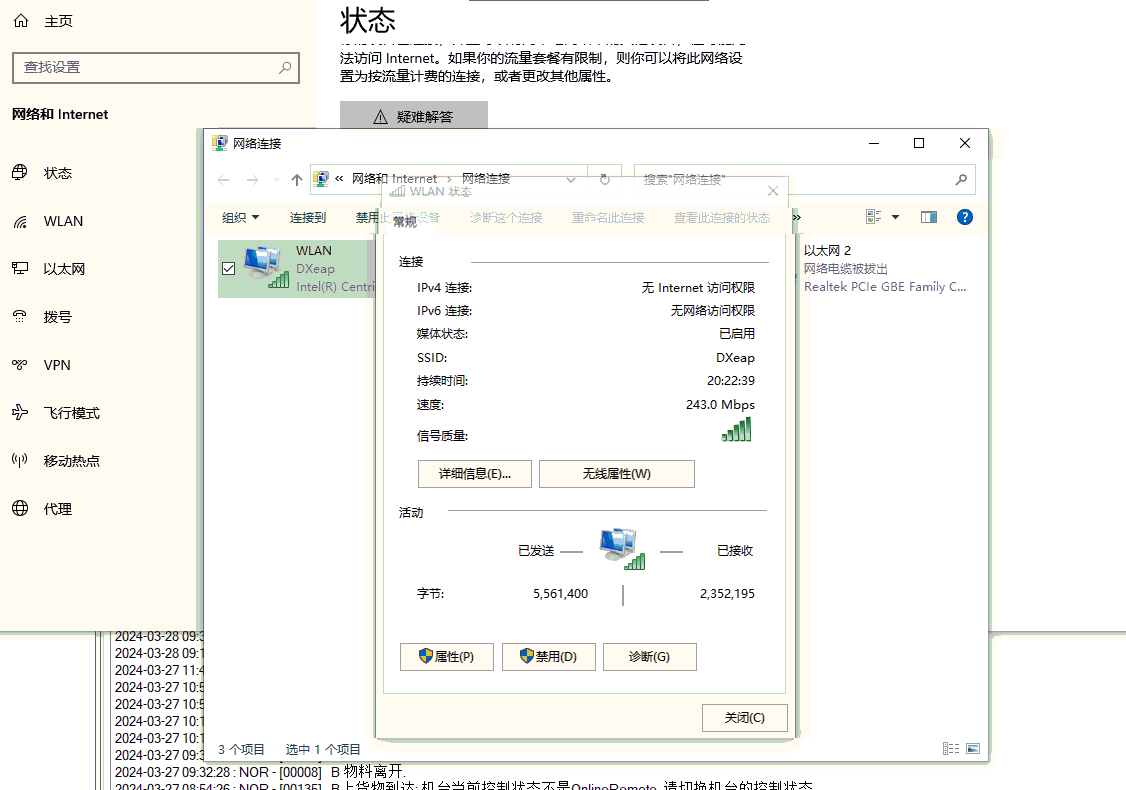This screenshot has width=1126, height=790.
Task: Click the up-level arrow in 网络连接 window
Action: point(297,180)
